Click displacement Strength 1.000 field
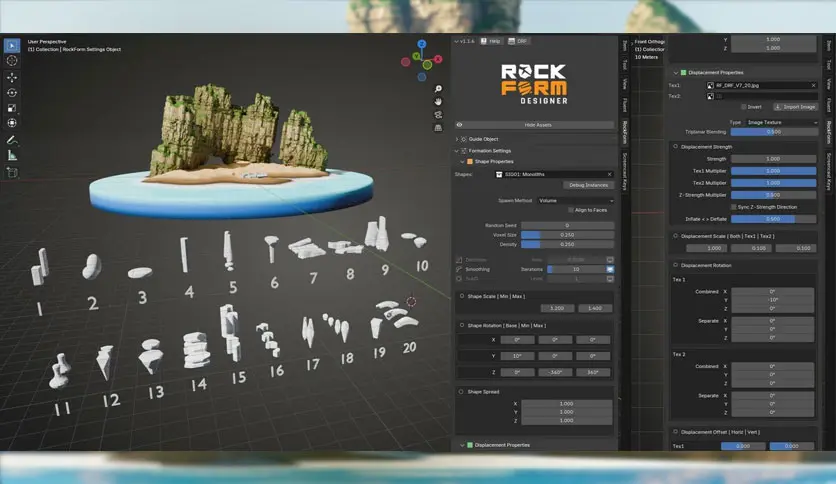This screenshot has width=836, height=484. pos(773,159)
